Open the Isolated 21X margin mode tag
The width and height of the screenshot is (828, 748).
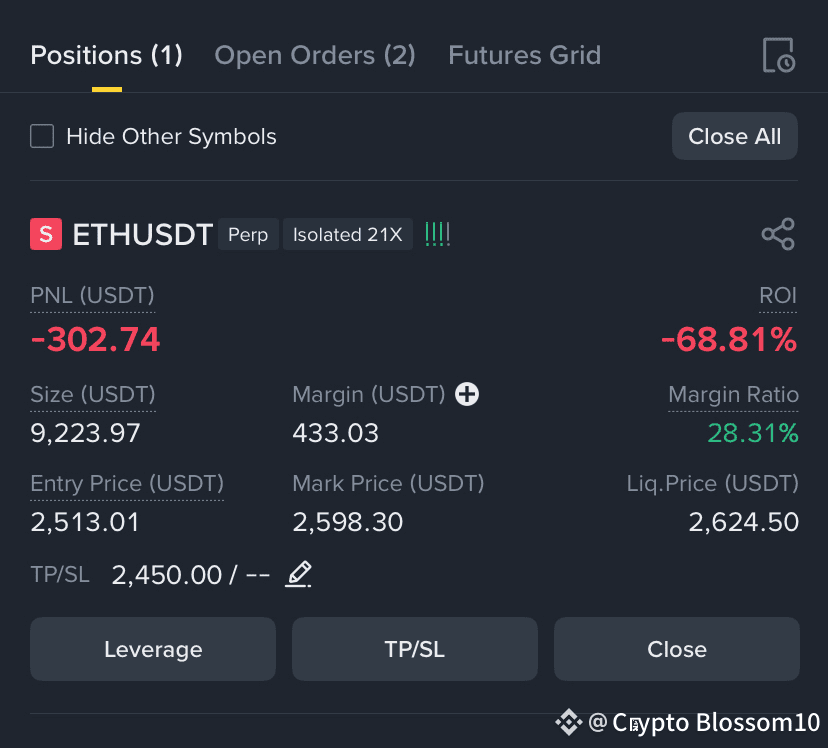click(x=348, y=234)
